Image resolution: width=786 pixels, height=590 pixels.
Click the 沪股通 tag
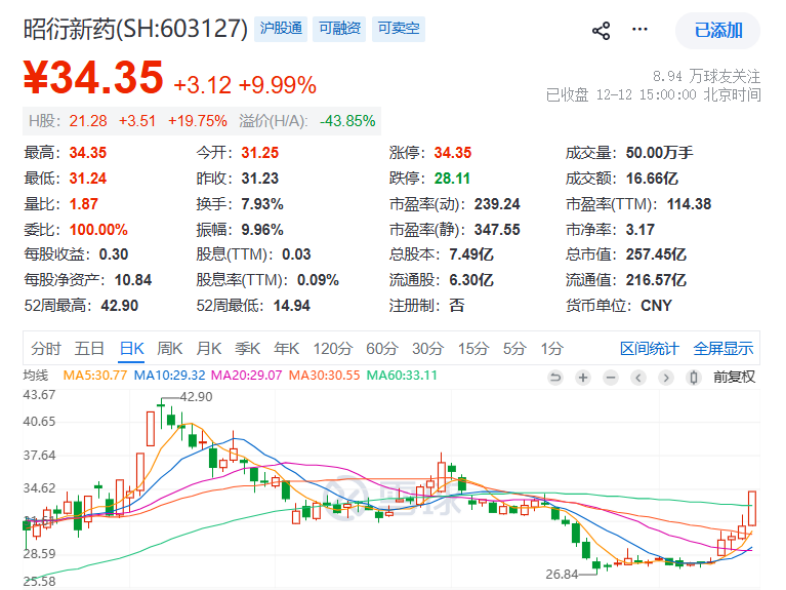pos(280,29)
